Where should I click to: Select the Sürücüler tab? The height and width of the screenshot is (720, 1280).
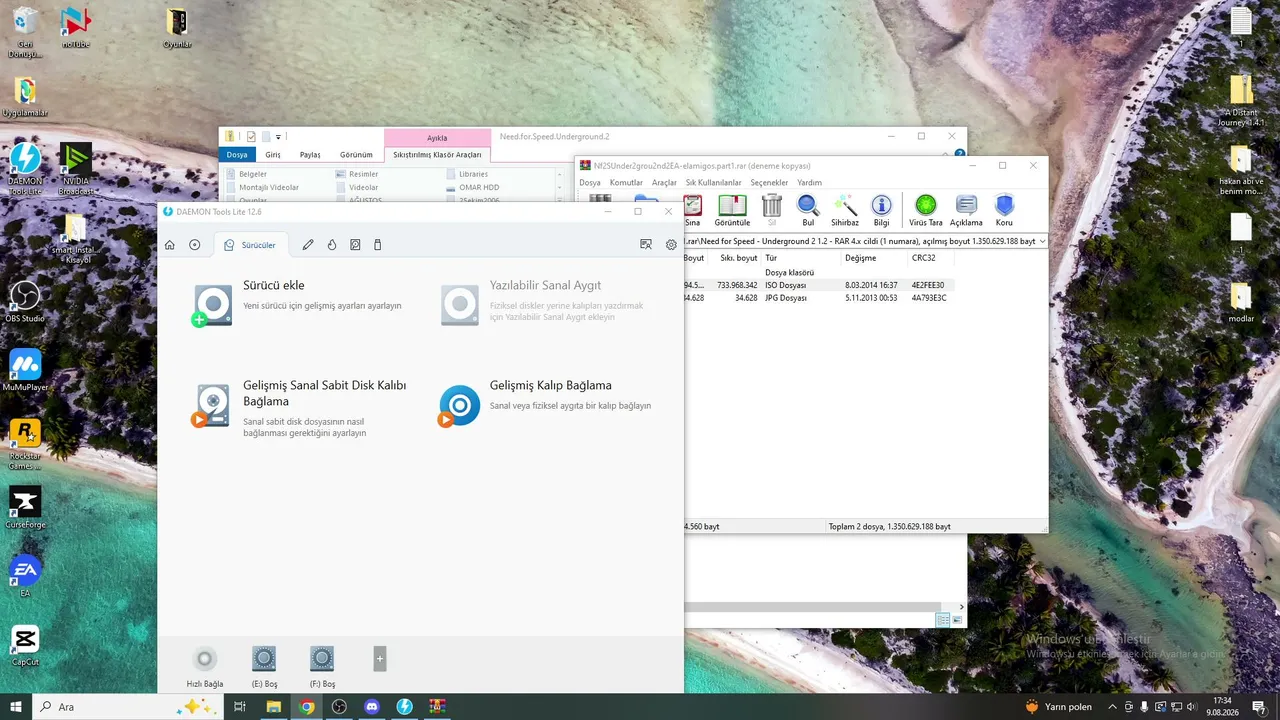250,245
